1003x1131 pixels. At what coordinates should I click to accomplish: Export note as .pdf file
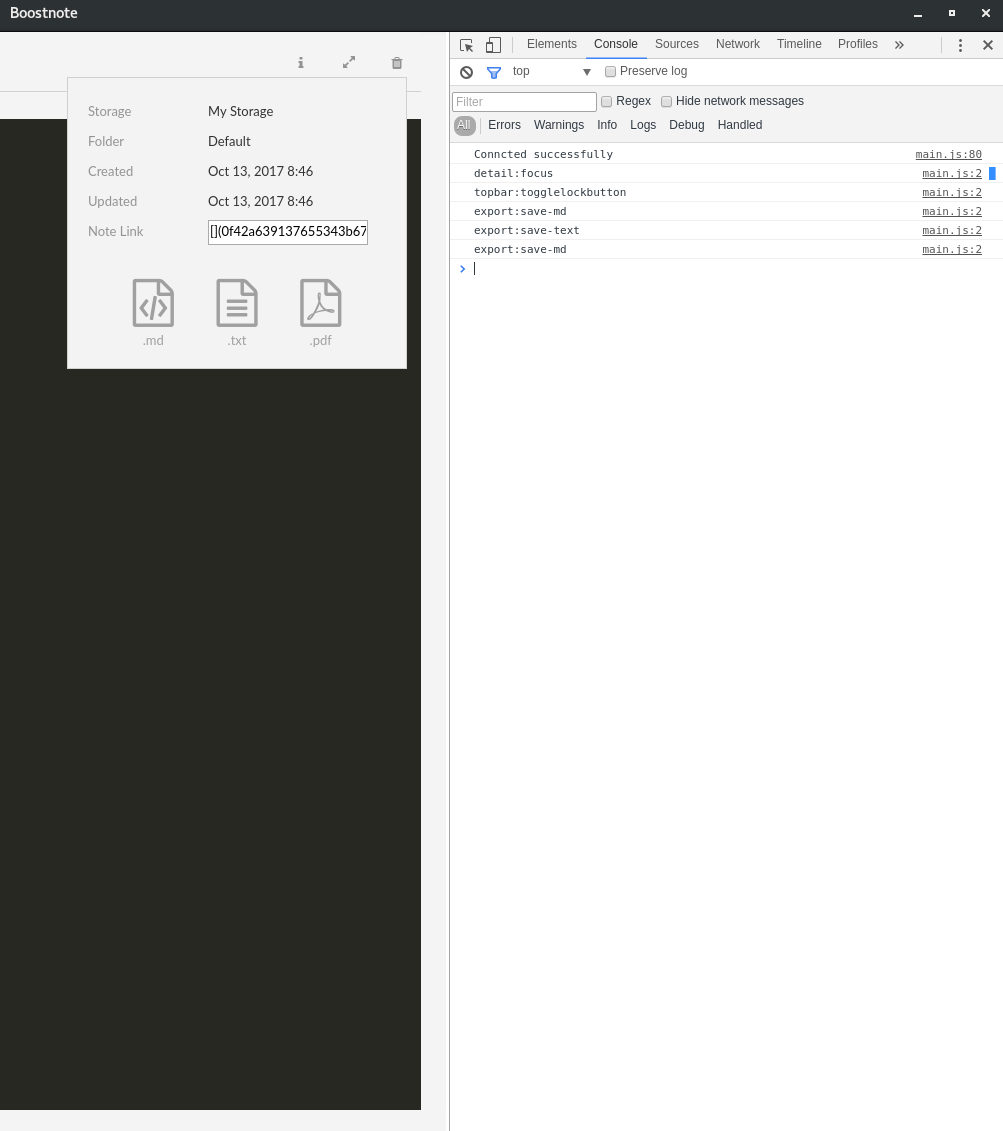pyautogui.click(x=320, y=312)
